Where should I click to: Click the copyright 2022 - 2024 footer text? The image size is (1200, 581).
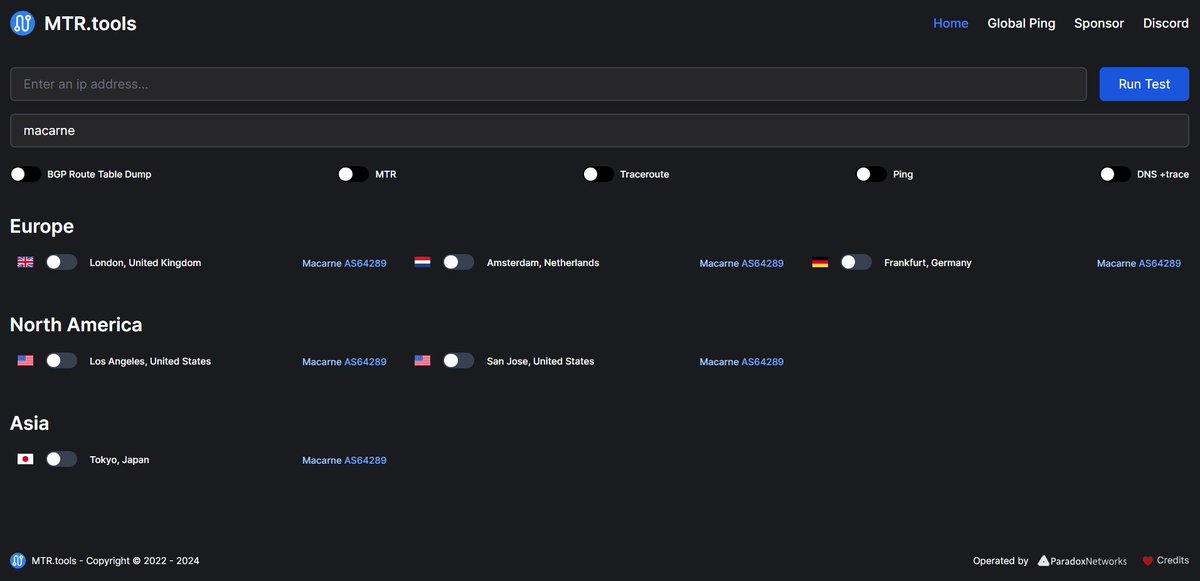click(x=115, y=561)
